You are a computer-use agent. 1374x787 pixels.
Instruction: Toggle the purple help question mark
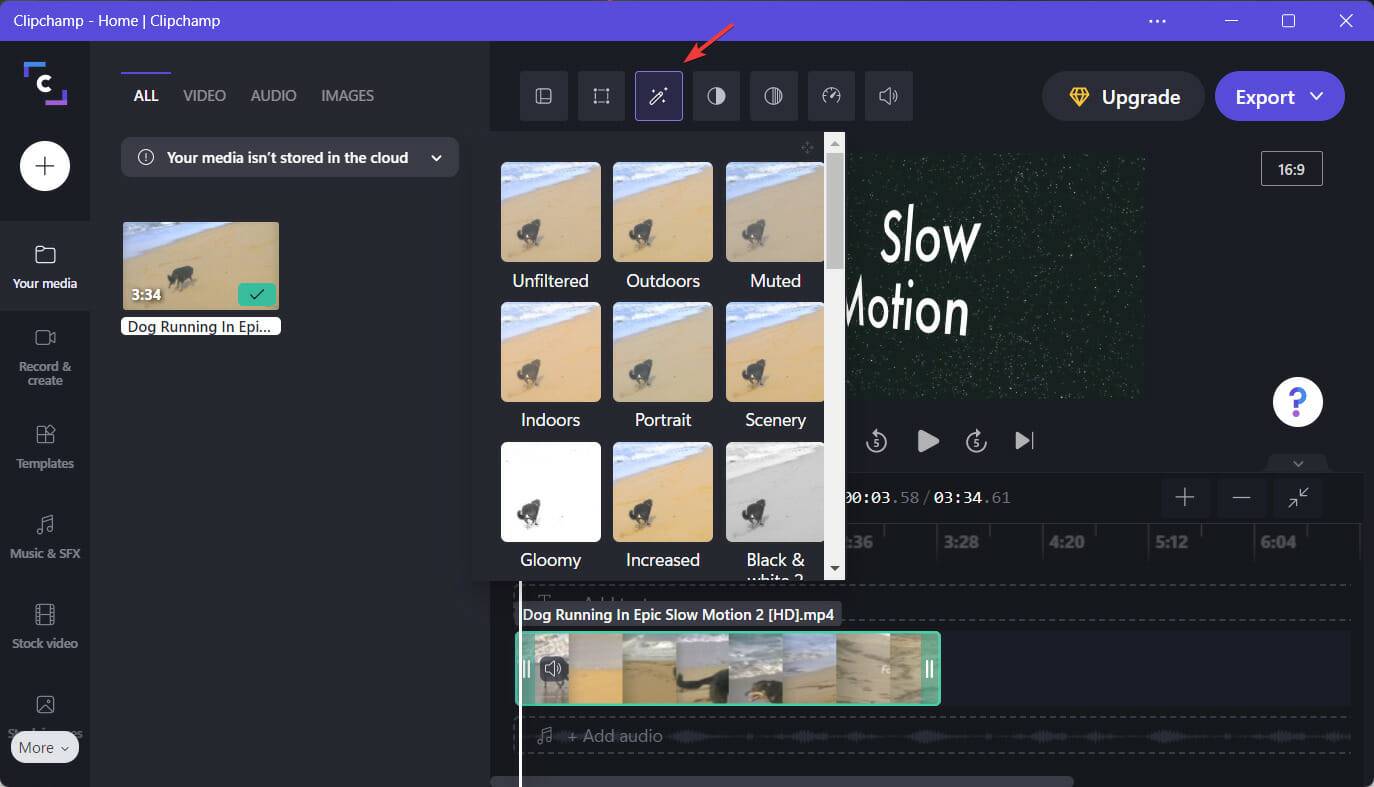click(1297, 401)
